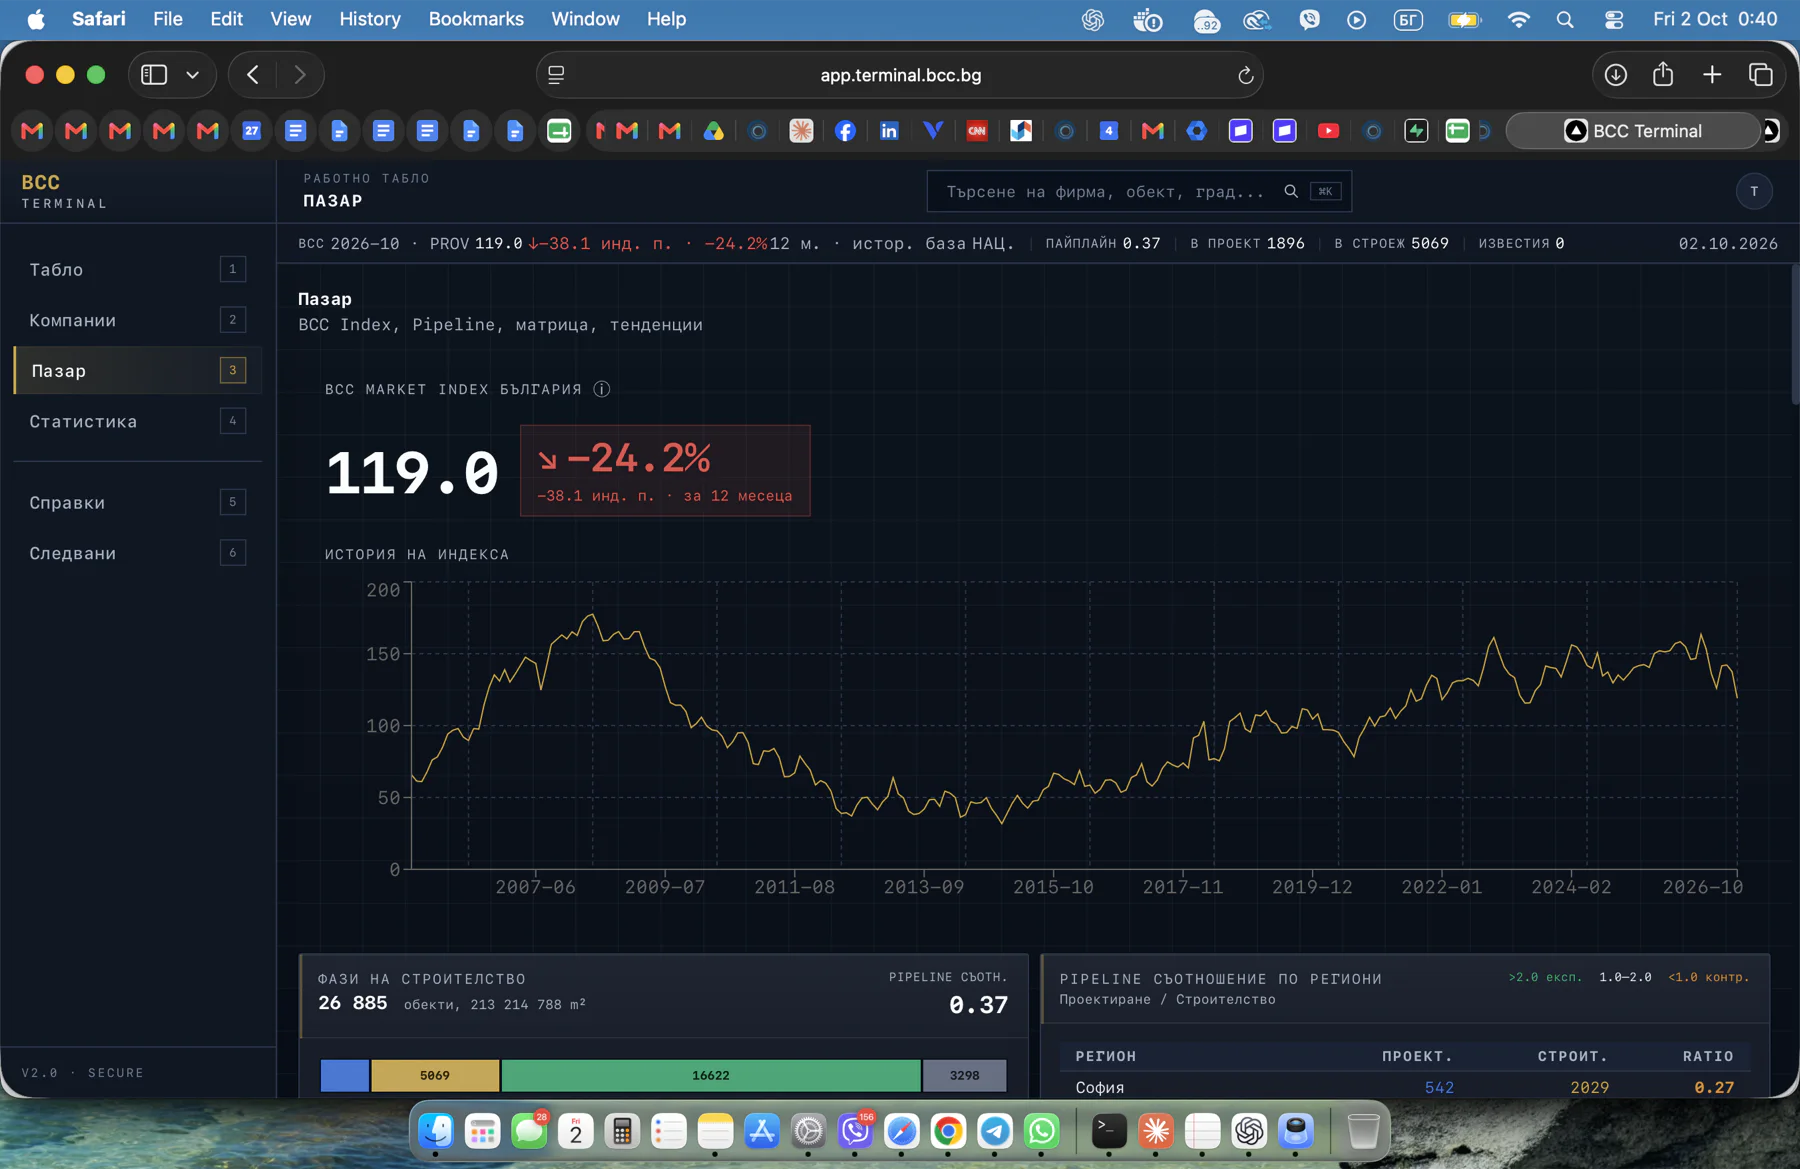Click the app.terminal.bcc.bg address bar
Screen dimensions: 1800x1169
tap(900, 75)
